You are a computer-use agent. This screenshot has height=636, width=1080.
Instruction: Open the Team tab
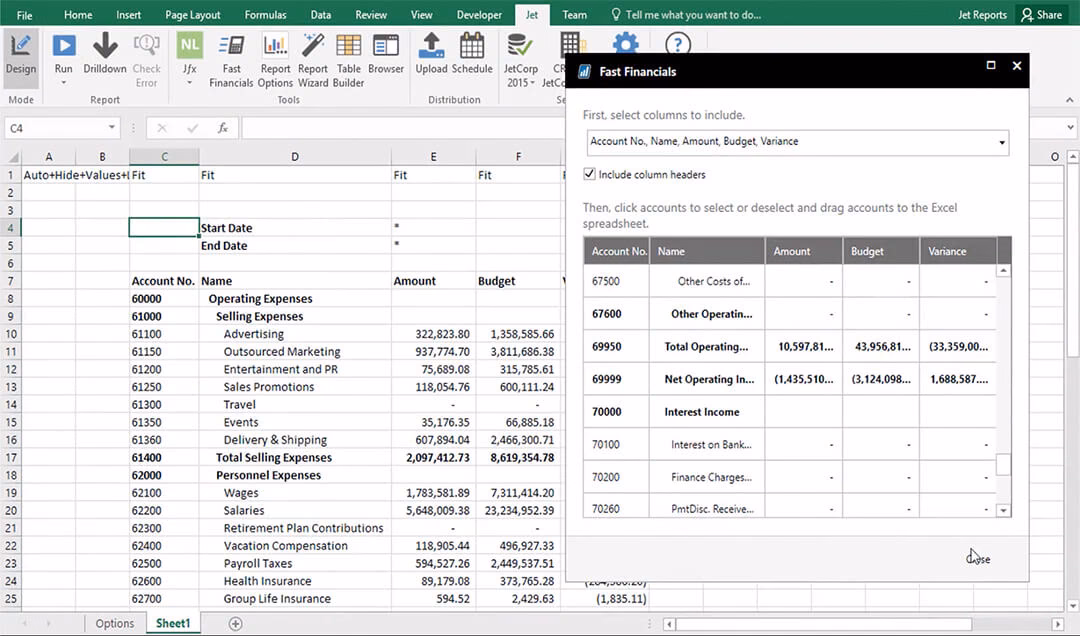[x=574, y=14]
